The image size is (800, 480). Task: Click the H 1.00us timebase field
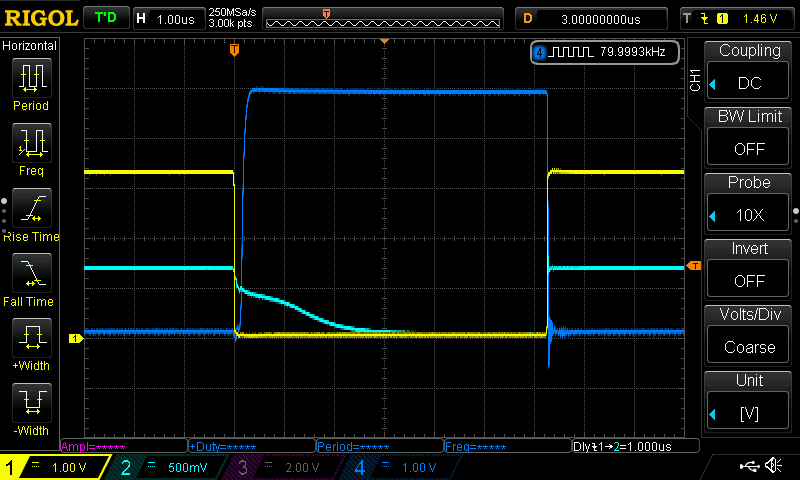click(x=169, y=19)
